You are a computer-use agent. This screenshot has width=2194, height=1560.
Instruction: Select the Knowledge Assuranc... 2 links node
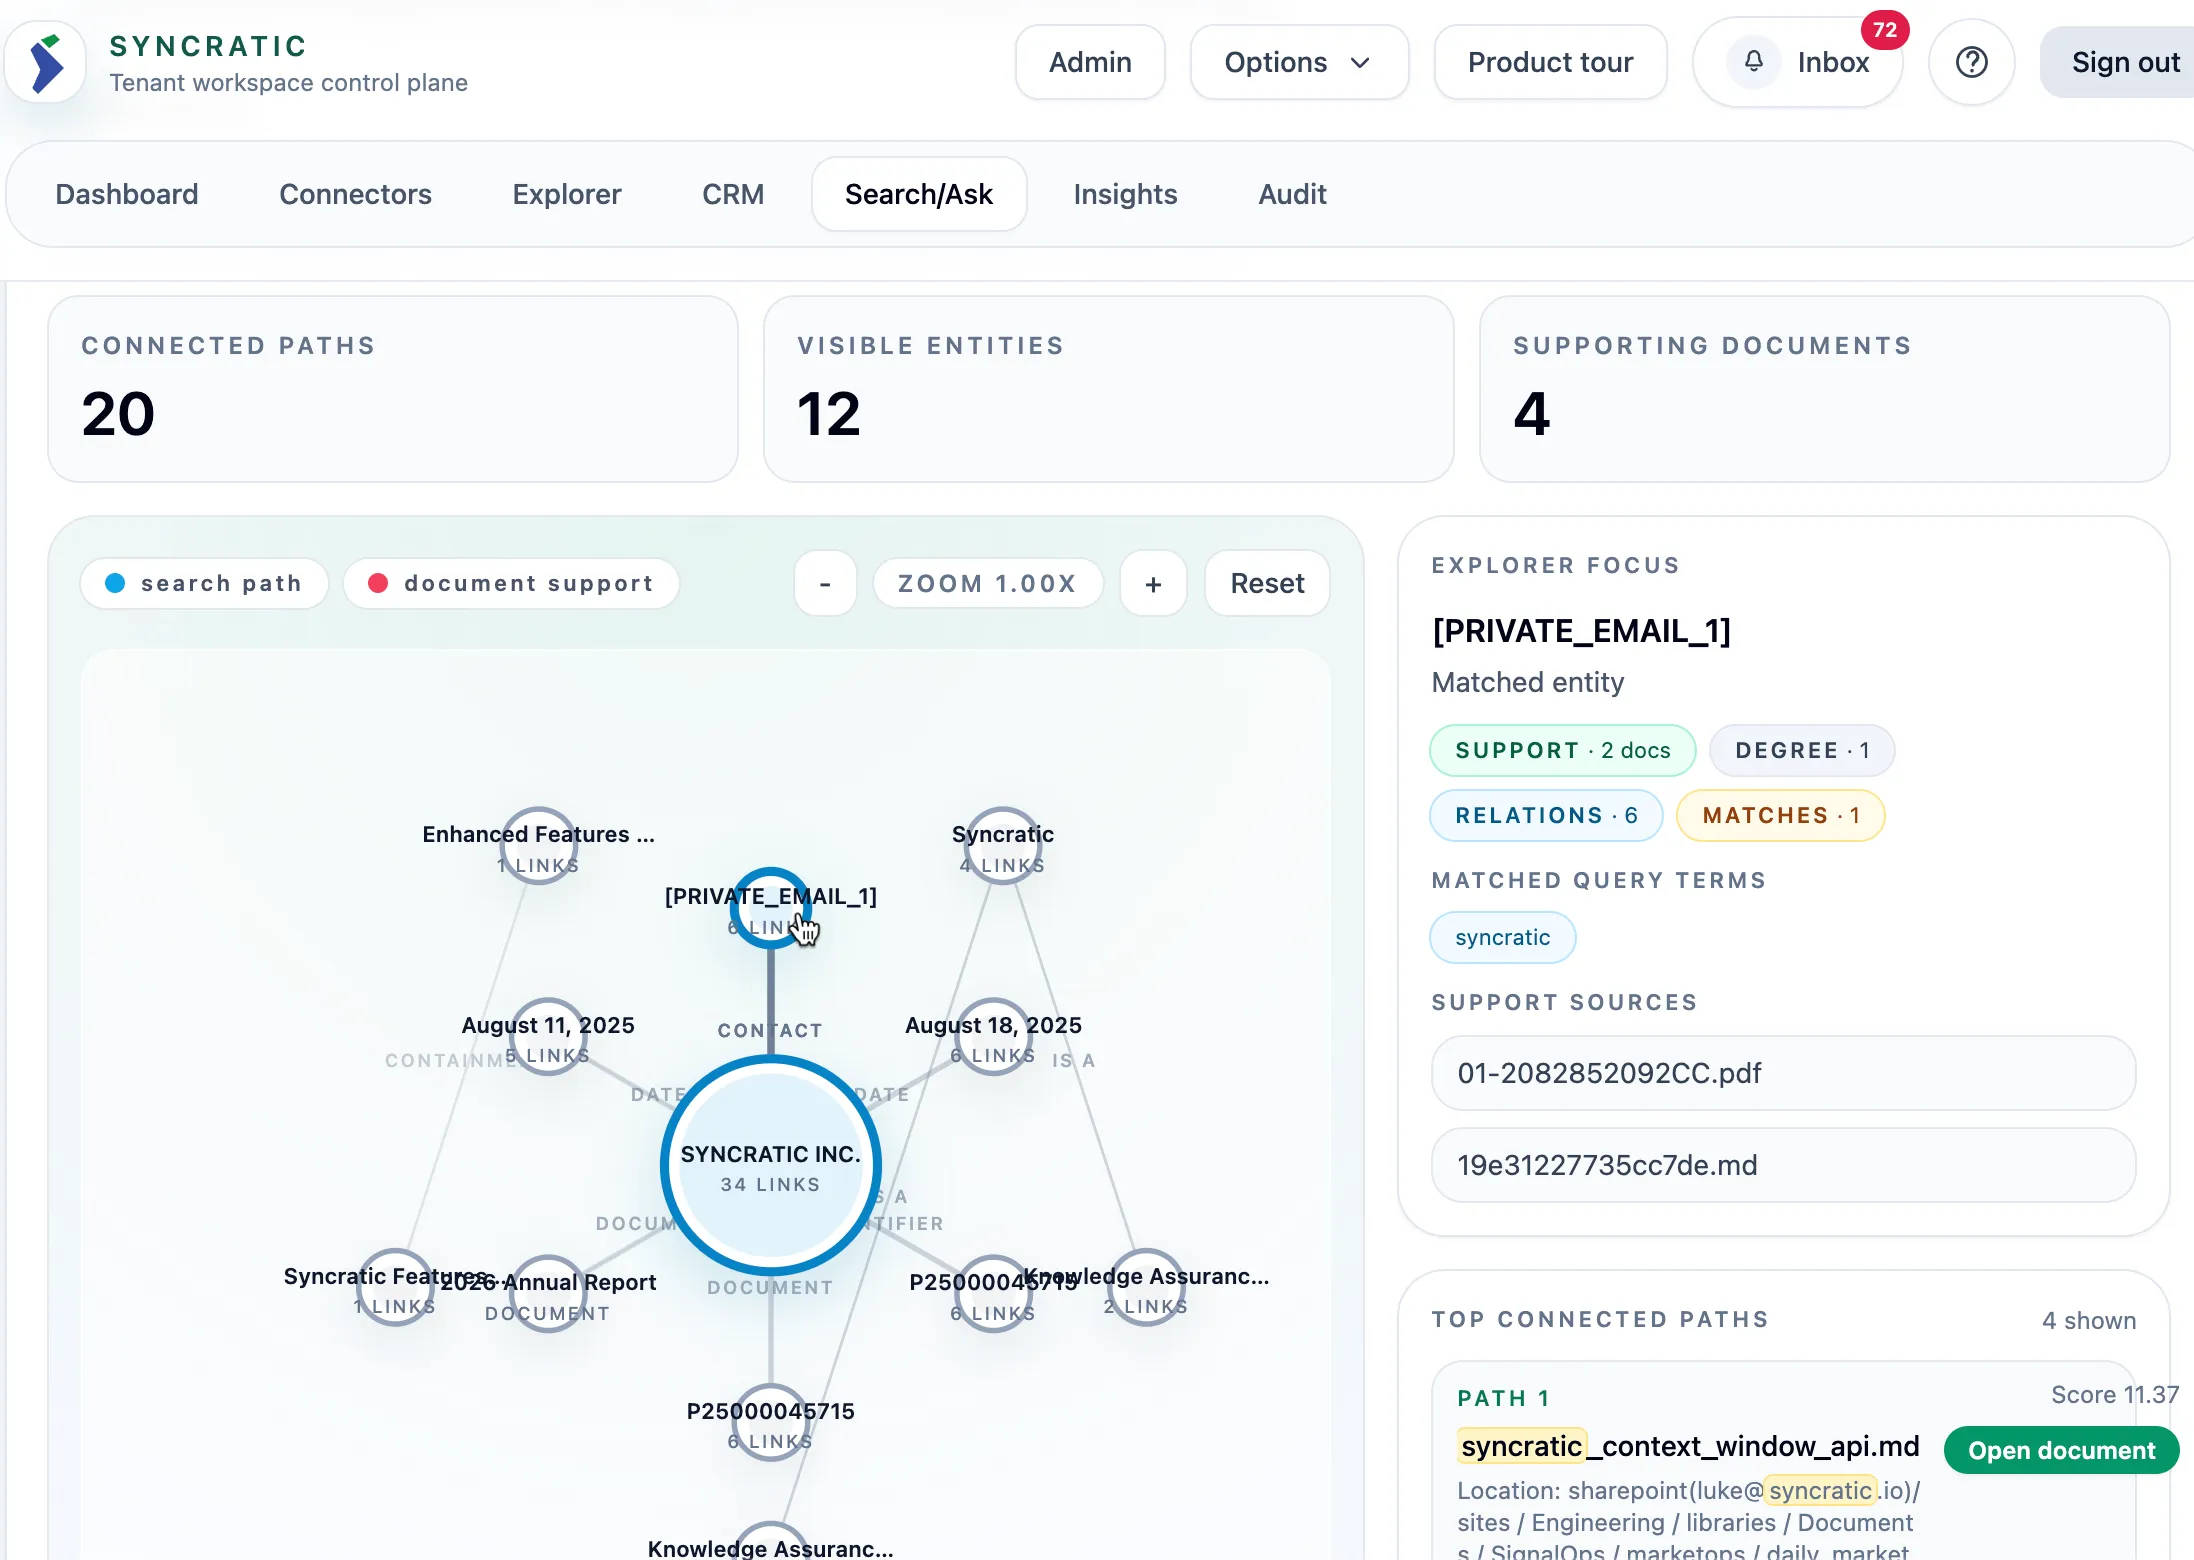pyautogui.click(x=1146, y=1288)
